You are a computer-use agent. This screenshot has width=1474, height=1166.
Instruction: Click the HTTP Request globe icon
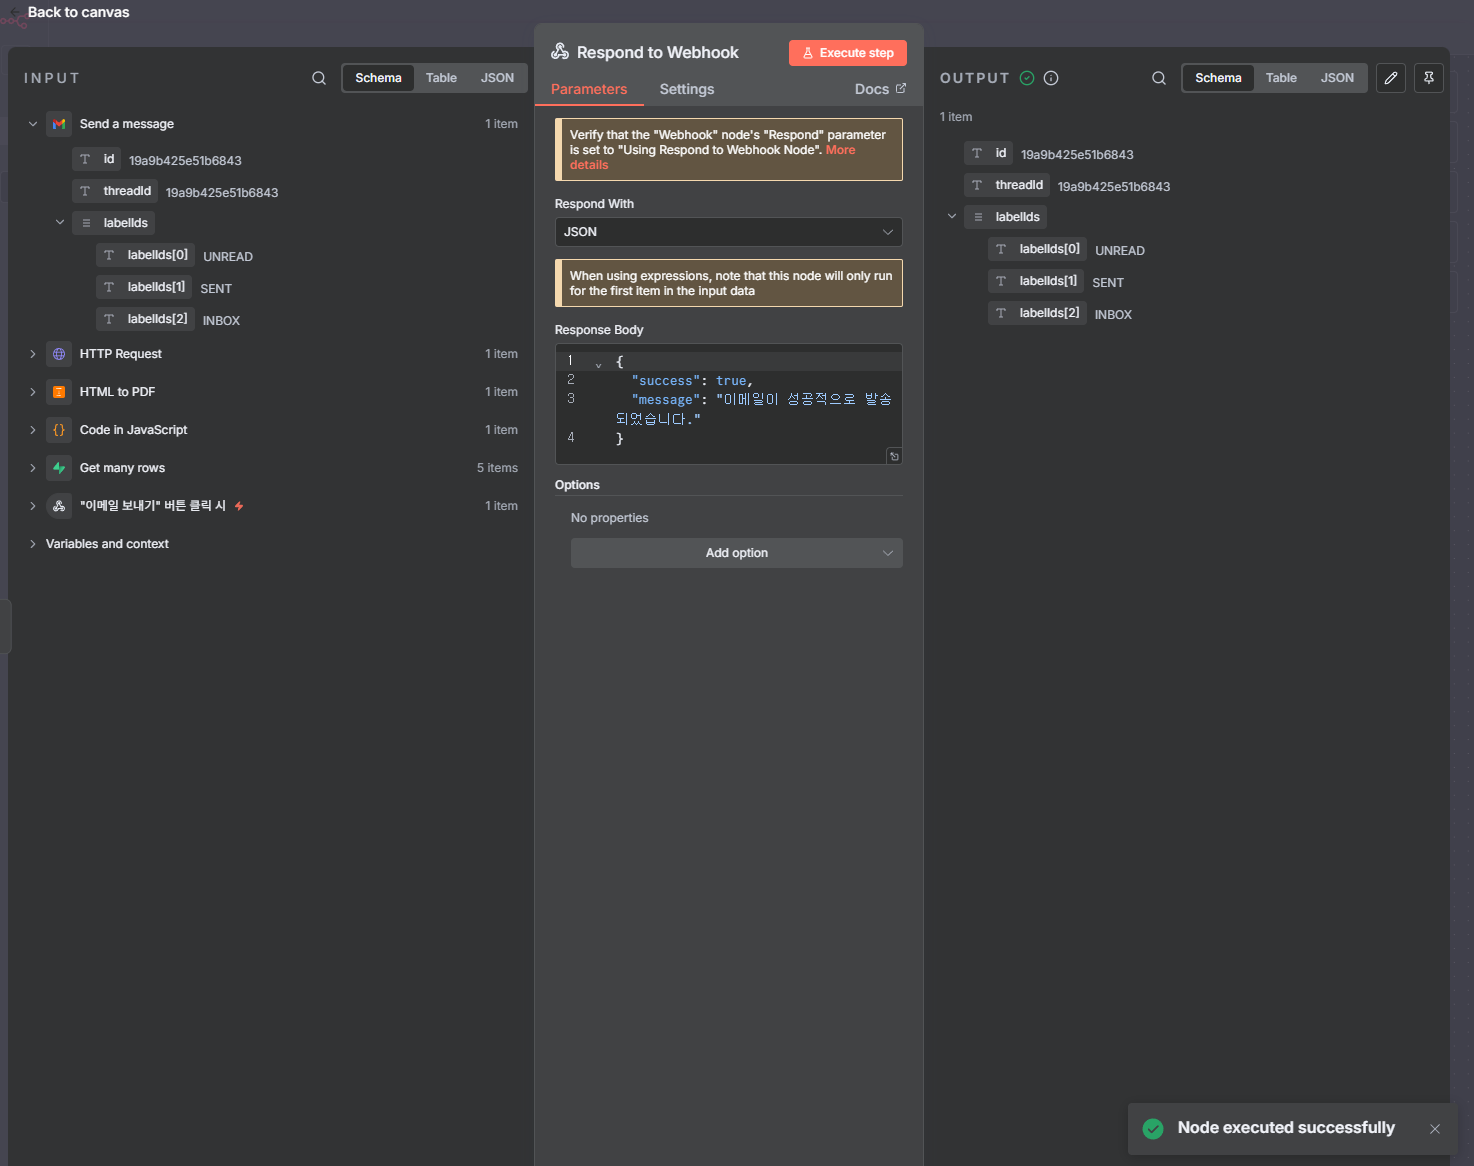pos(59,354)
